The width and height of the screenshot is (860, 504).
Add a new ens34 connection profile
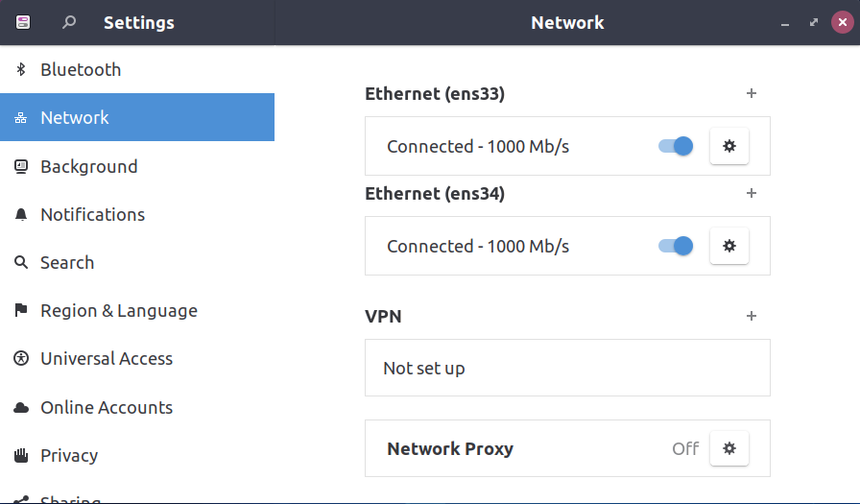[x=752, y=194]
